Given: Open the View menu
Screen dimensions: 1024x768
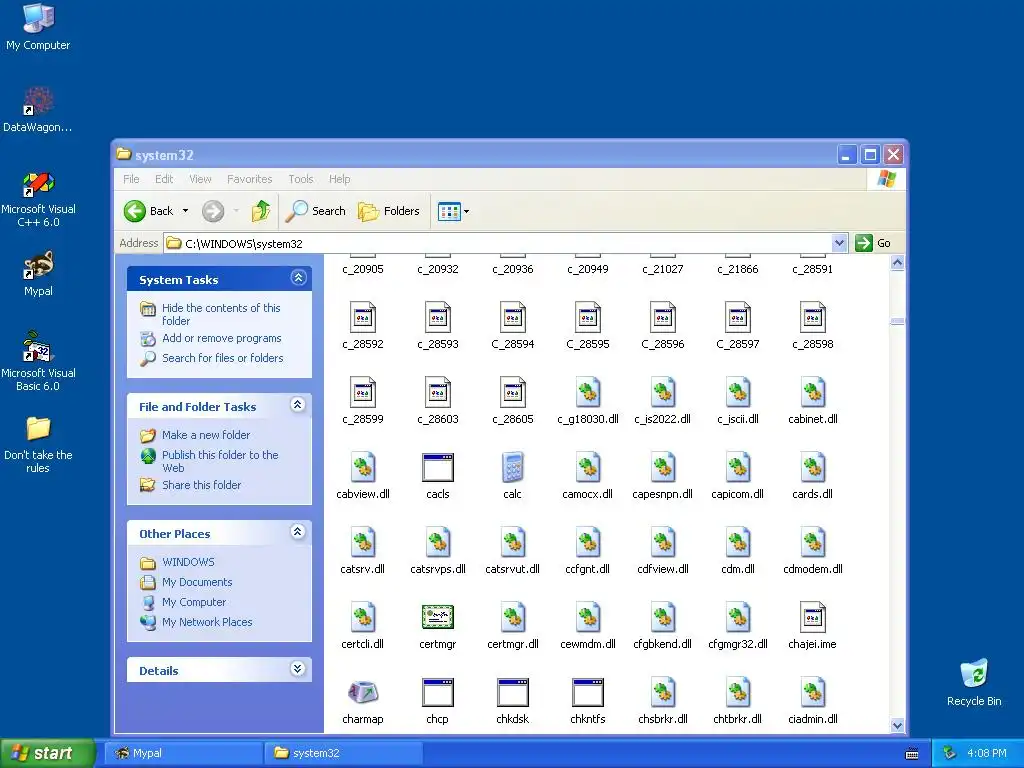Looking at the screenshot, I should click(x=200, y=179).
